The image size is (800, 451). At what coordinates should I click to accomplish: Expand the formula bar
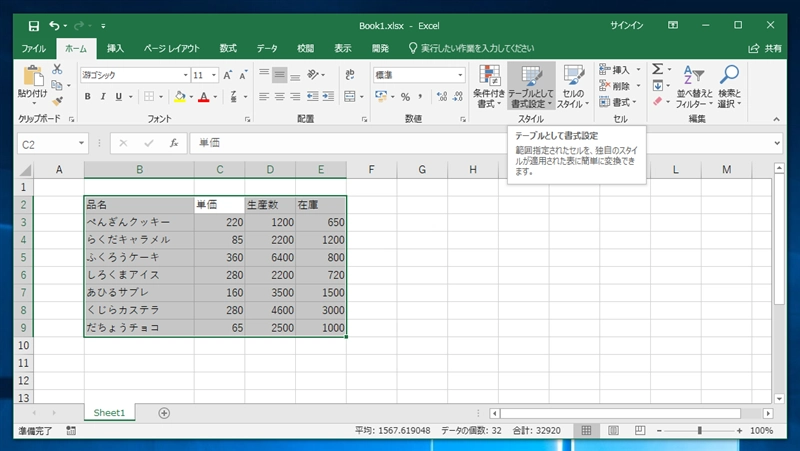click(777, 143)
